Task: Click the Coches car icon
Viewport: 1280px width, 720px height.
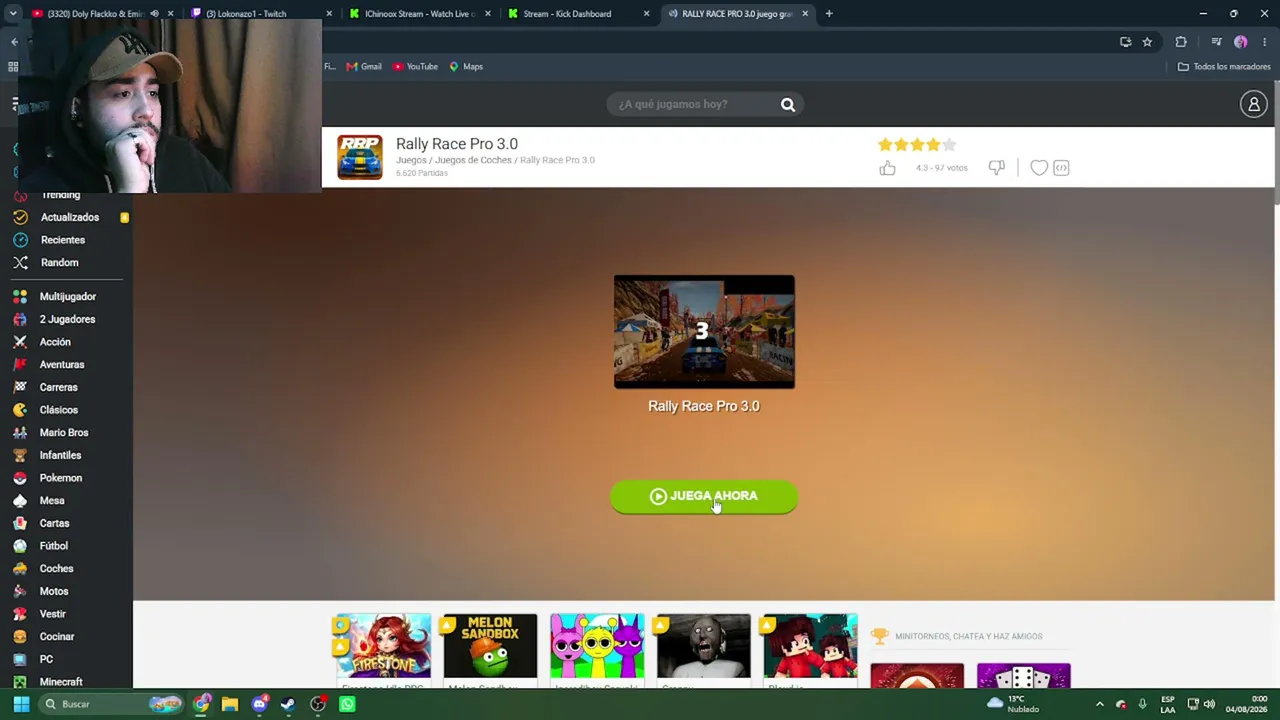Action: (20, 569)
